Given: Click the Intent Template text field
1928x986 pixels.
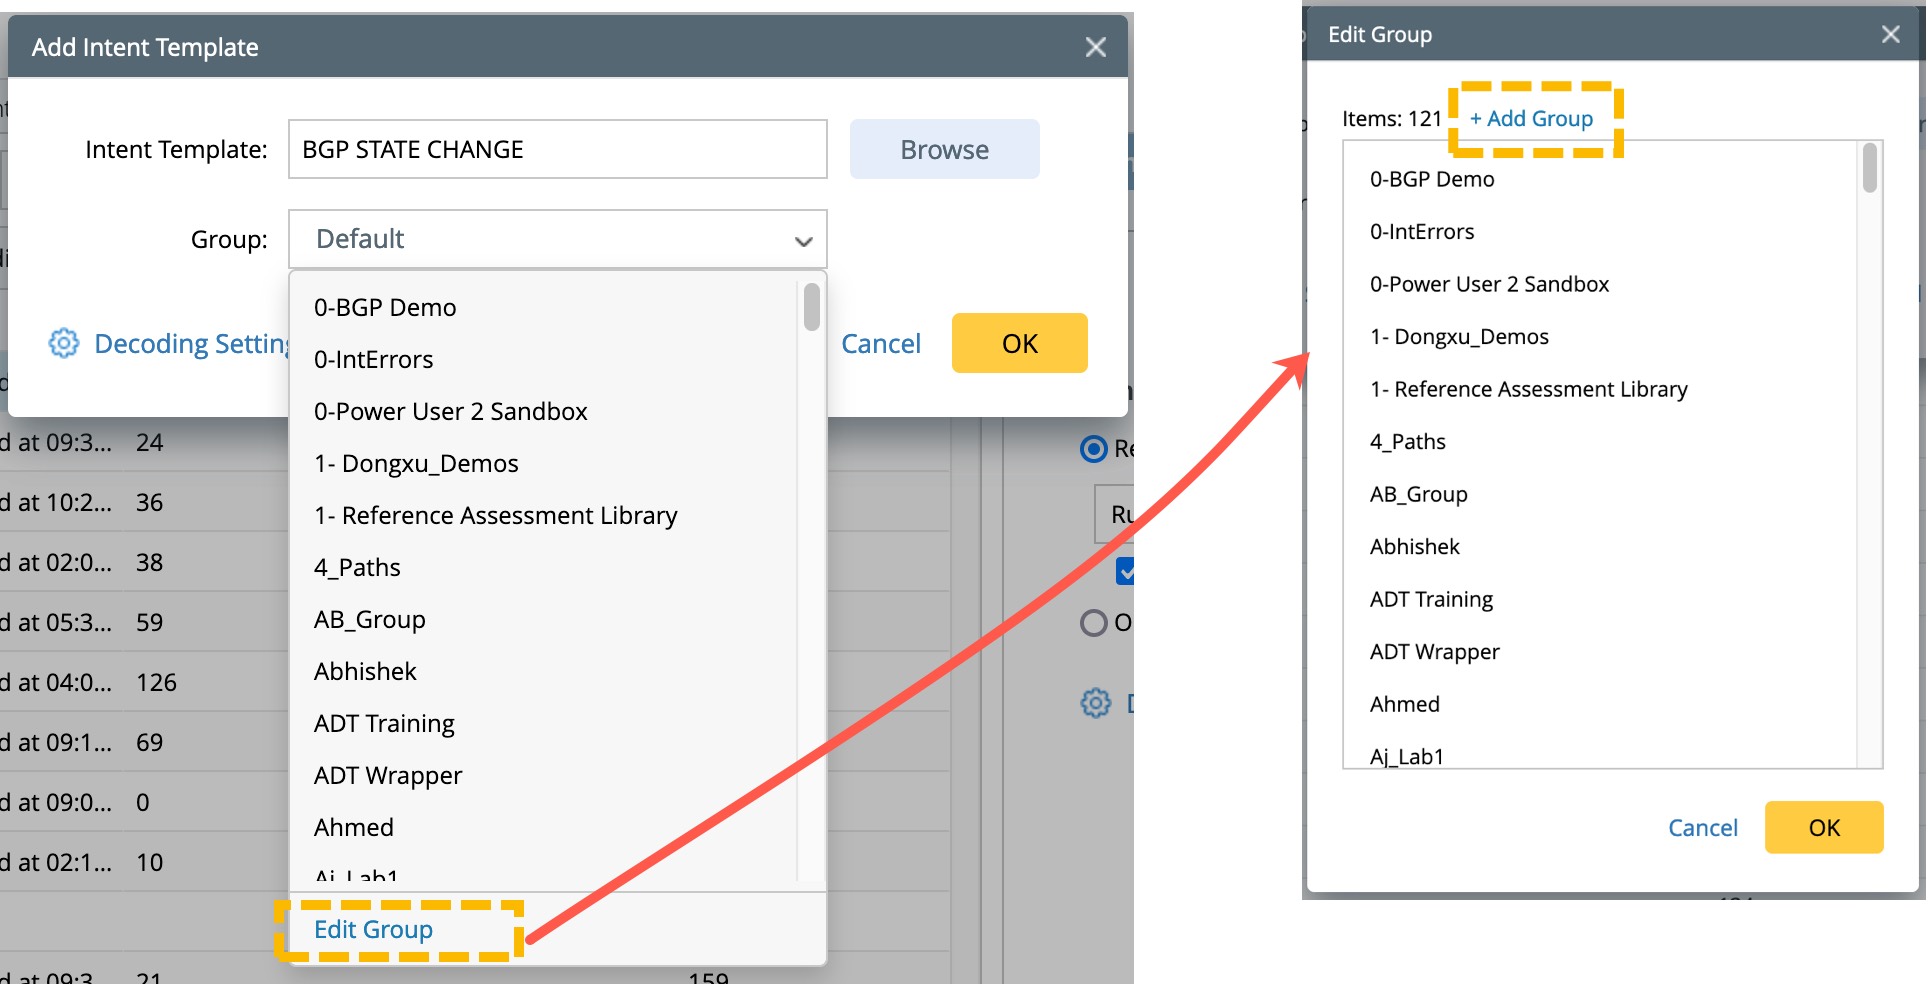Looking at the screenshot, I should point(557,149).
